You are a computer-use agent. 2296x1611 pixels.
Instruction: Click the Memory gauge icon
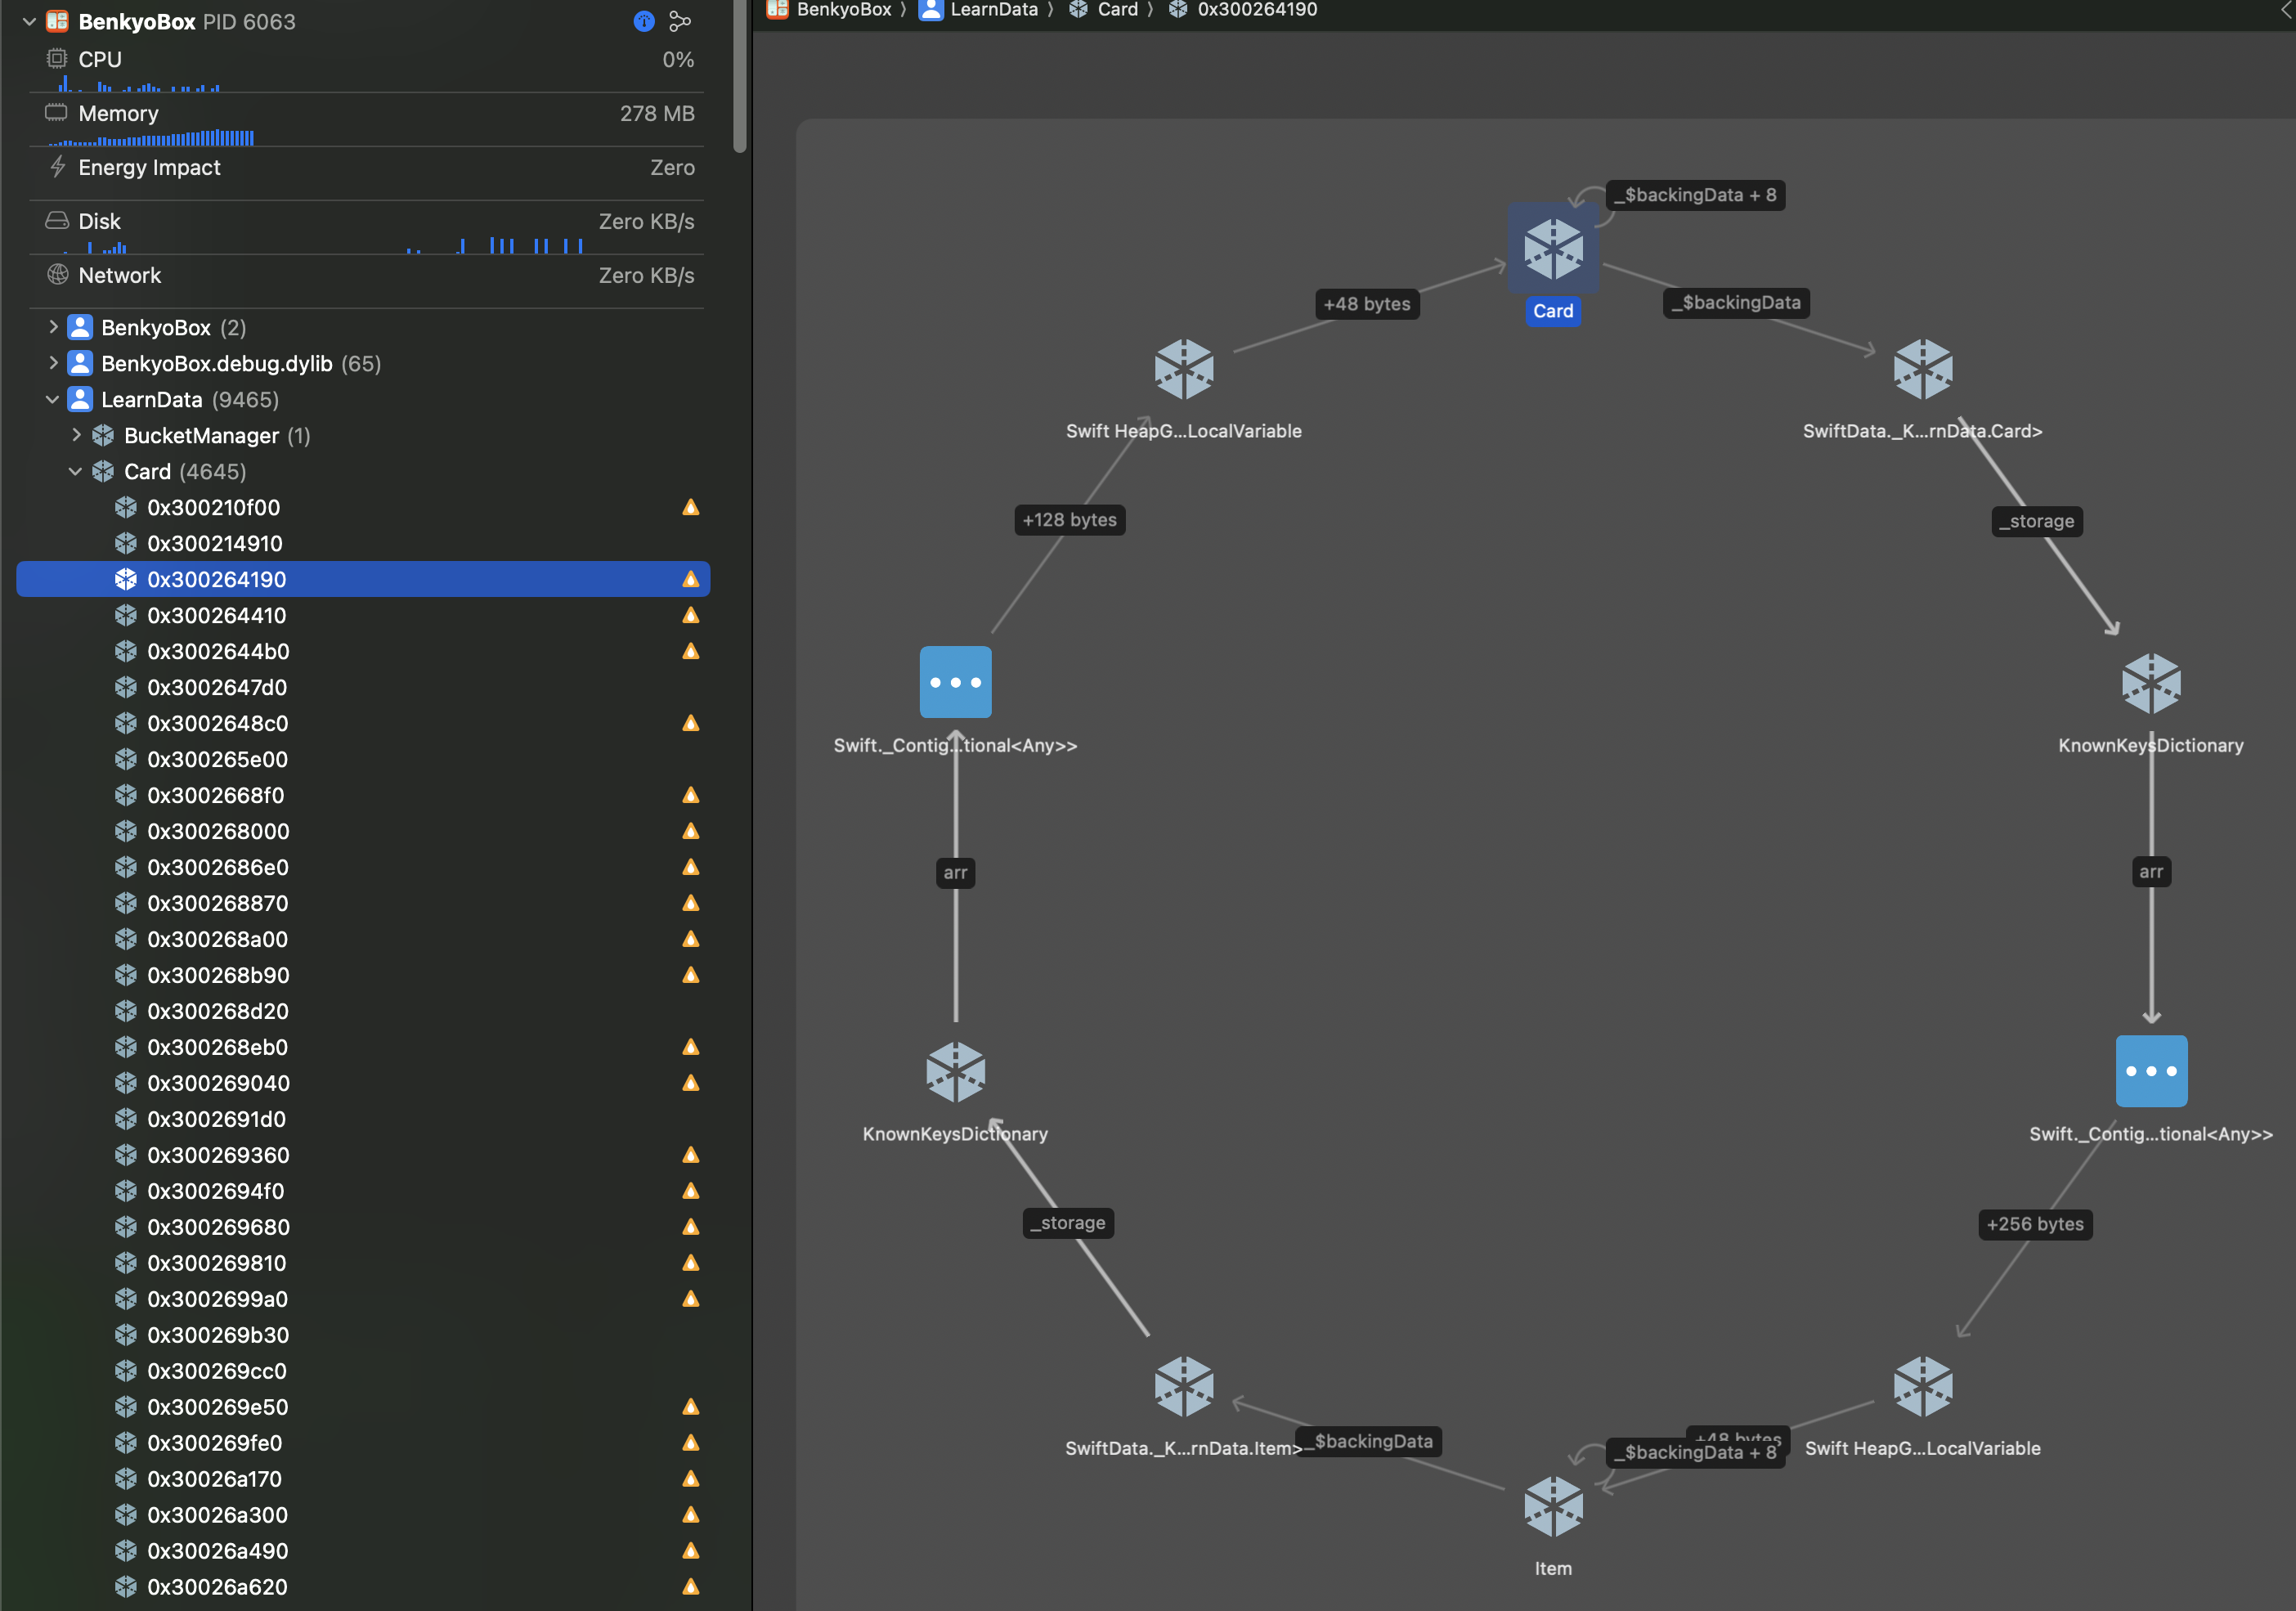(57, 112)
